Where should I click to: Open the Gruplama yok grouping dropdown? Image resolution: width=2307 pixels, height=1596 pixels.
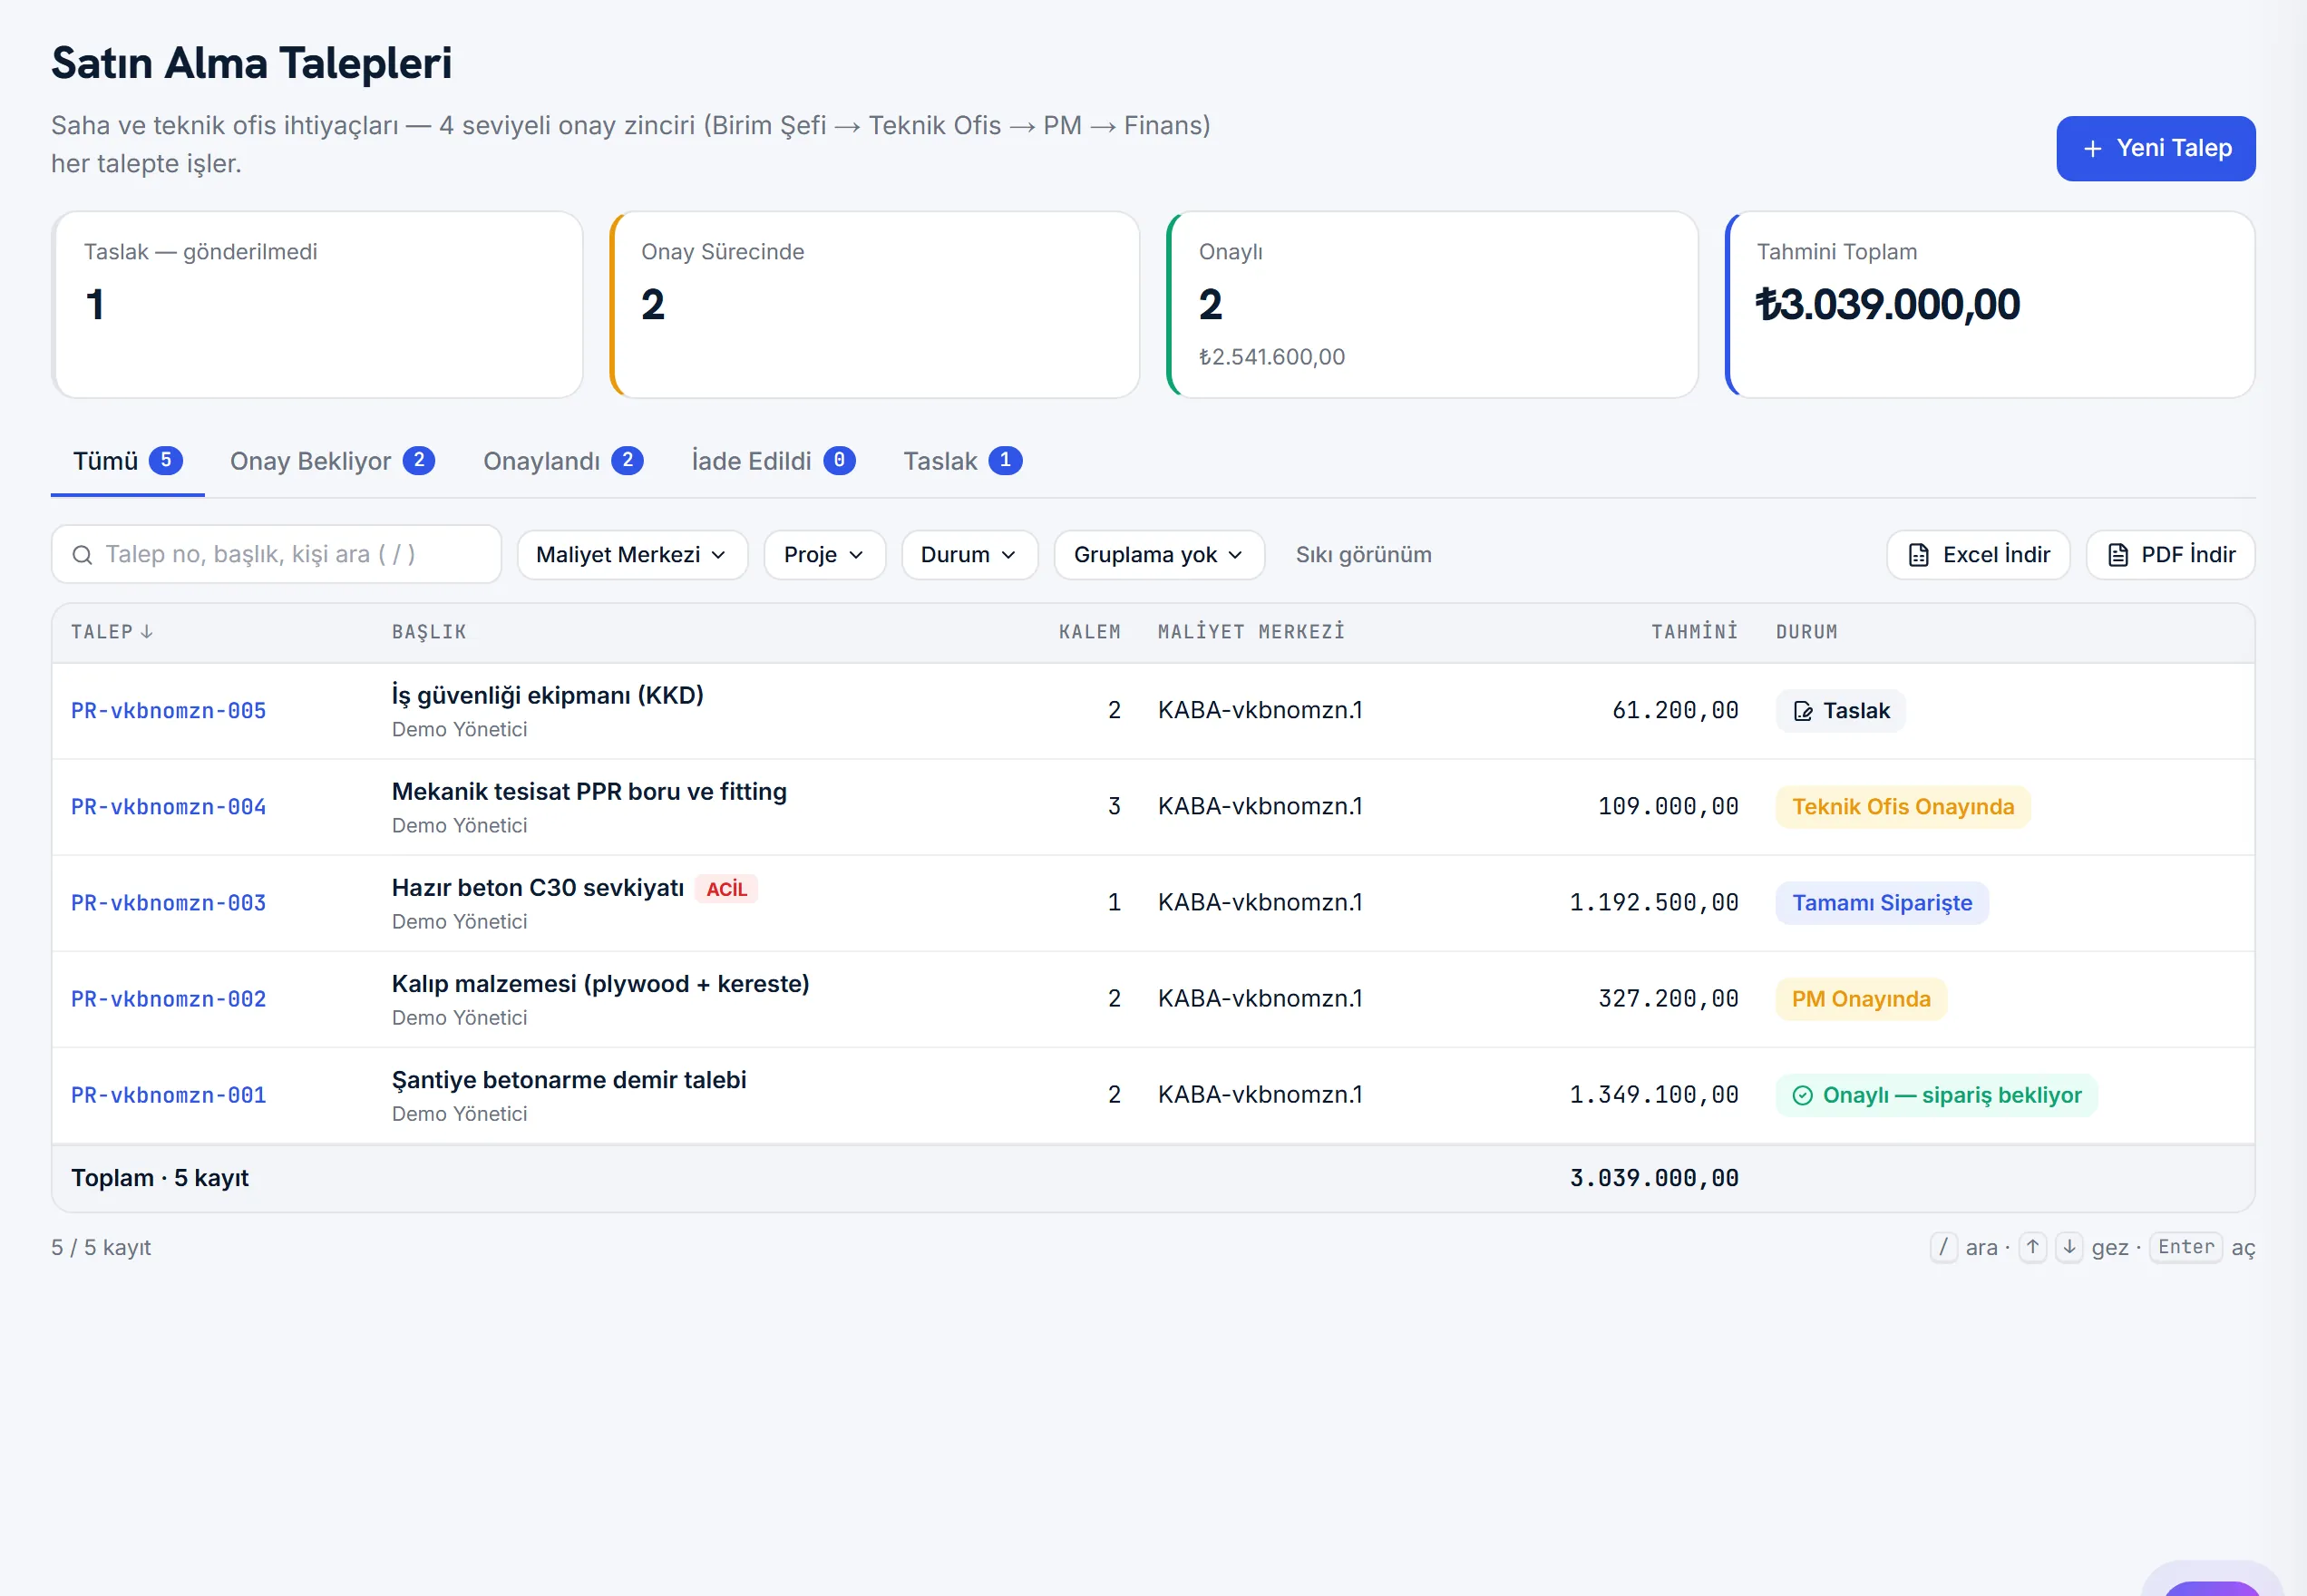pyautogui.click(x=1159, y=555)
